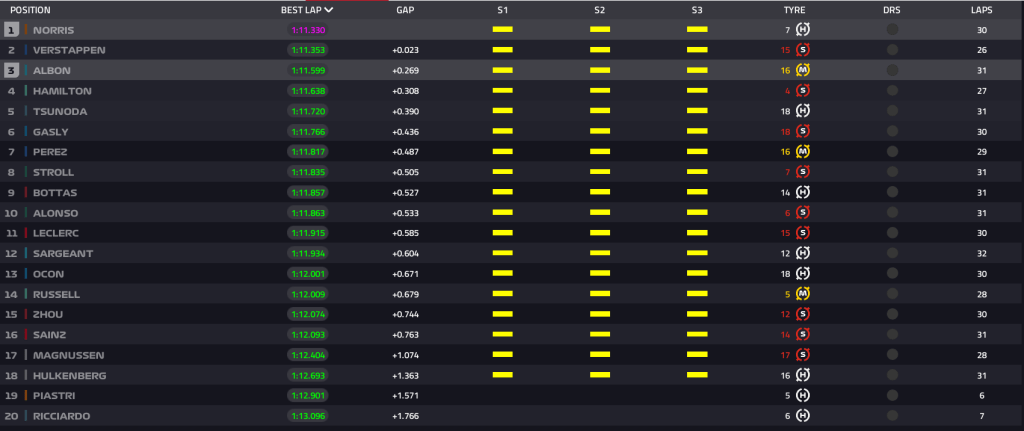Click Verstappen's soft tyre icon

pos(803,50)
